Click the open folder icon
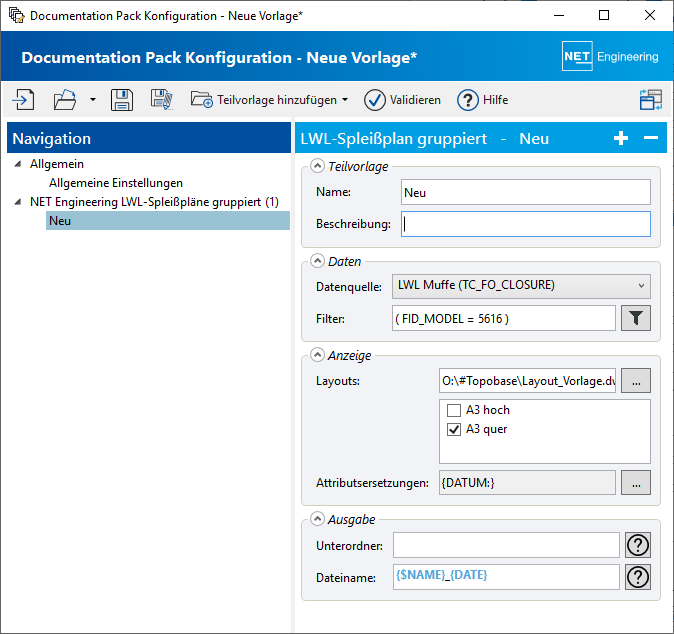 click(x=65, y=100)
